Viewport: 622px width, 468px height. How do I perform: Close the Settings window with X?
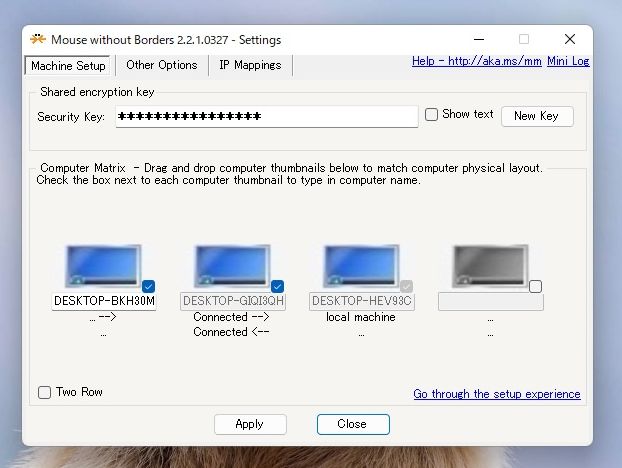pos(570,39)
